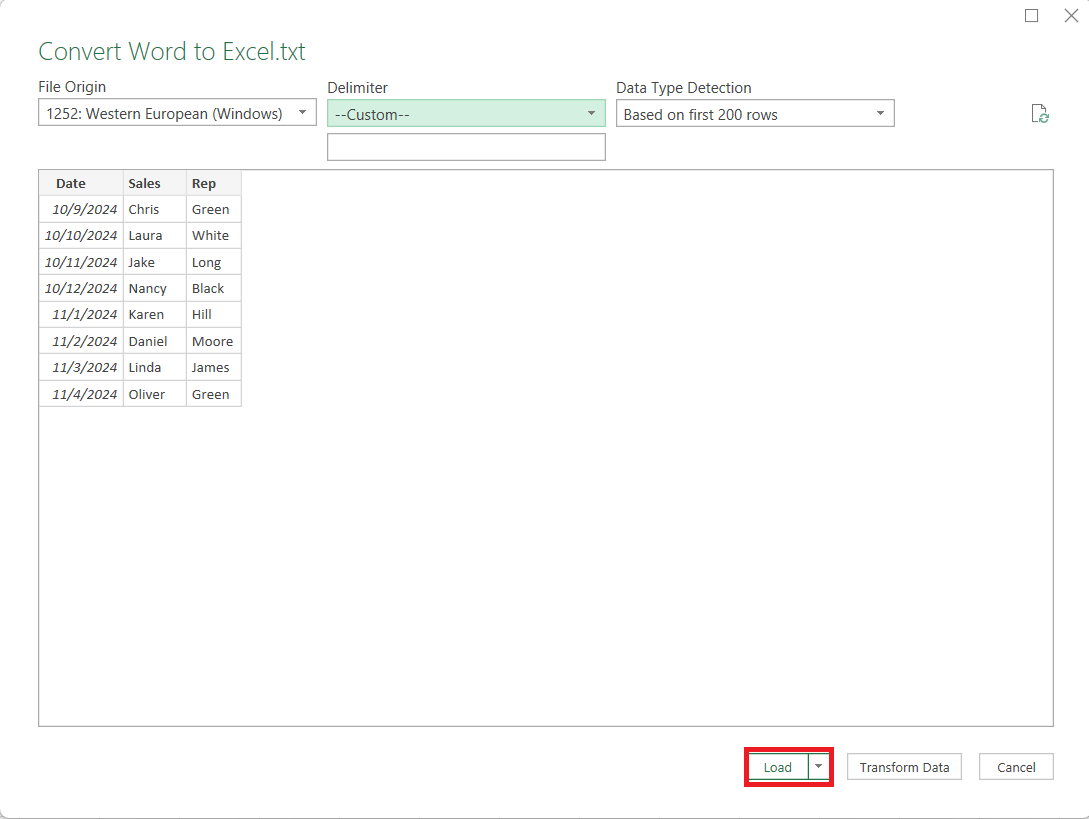Maximize the import dialog window

click(1031, 15)
